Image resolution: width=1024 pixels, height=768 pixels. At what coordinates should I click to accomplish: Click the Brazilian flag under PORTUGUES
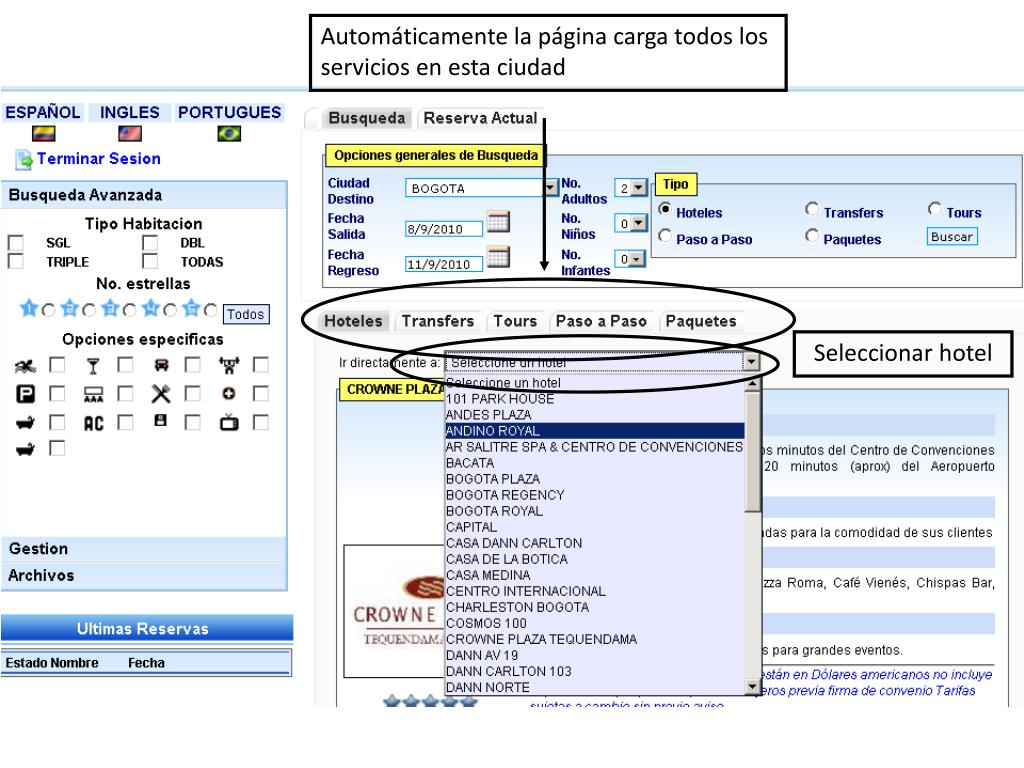229,134
